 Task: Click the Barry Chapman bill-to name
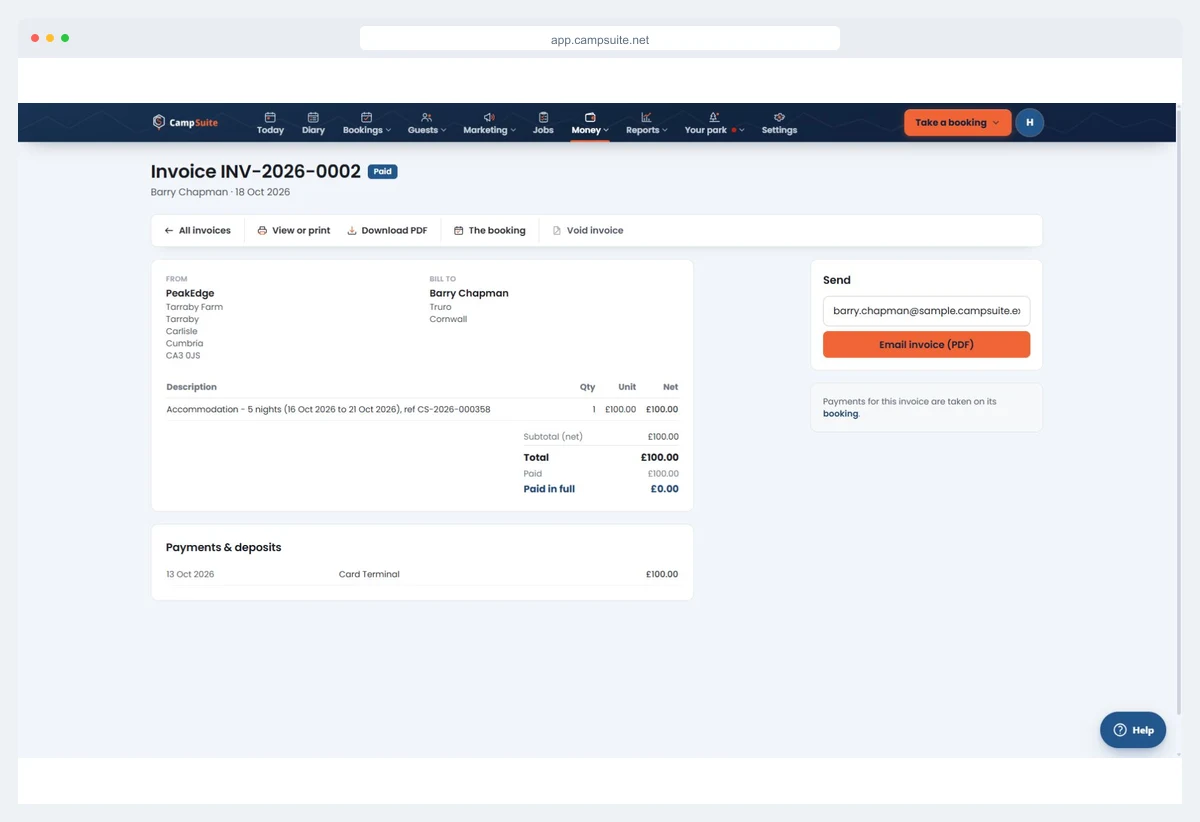[x=469, y=293]
